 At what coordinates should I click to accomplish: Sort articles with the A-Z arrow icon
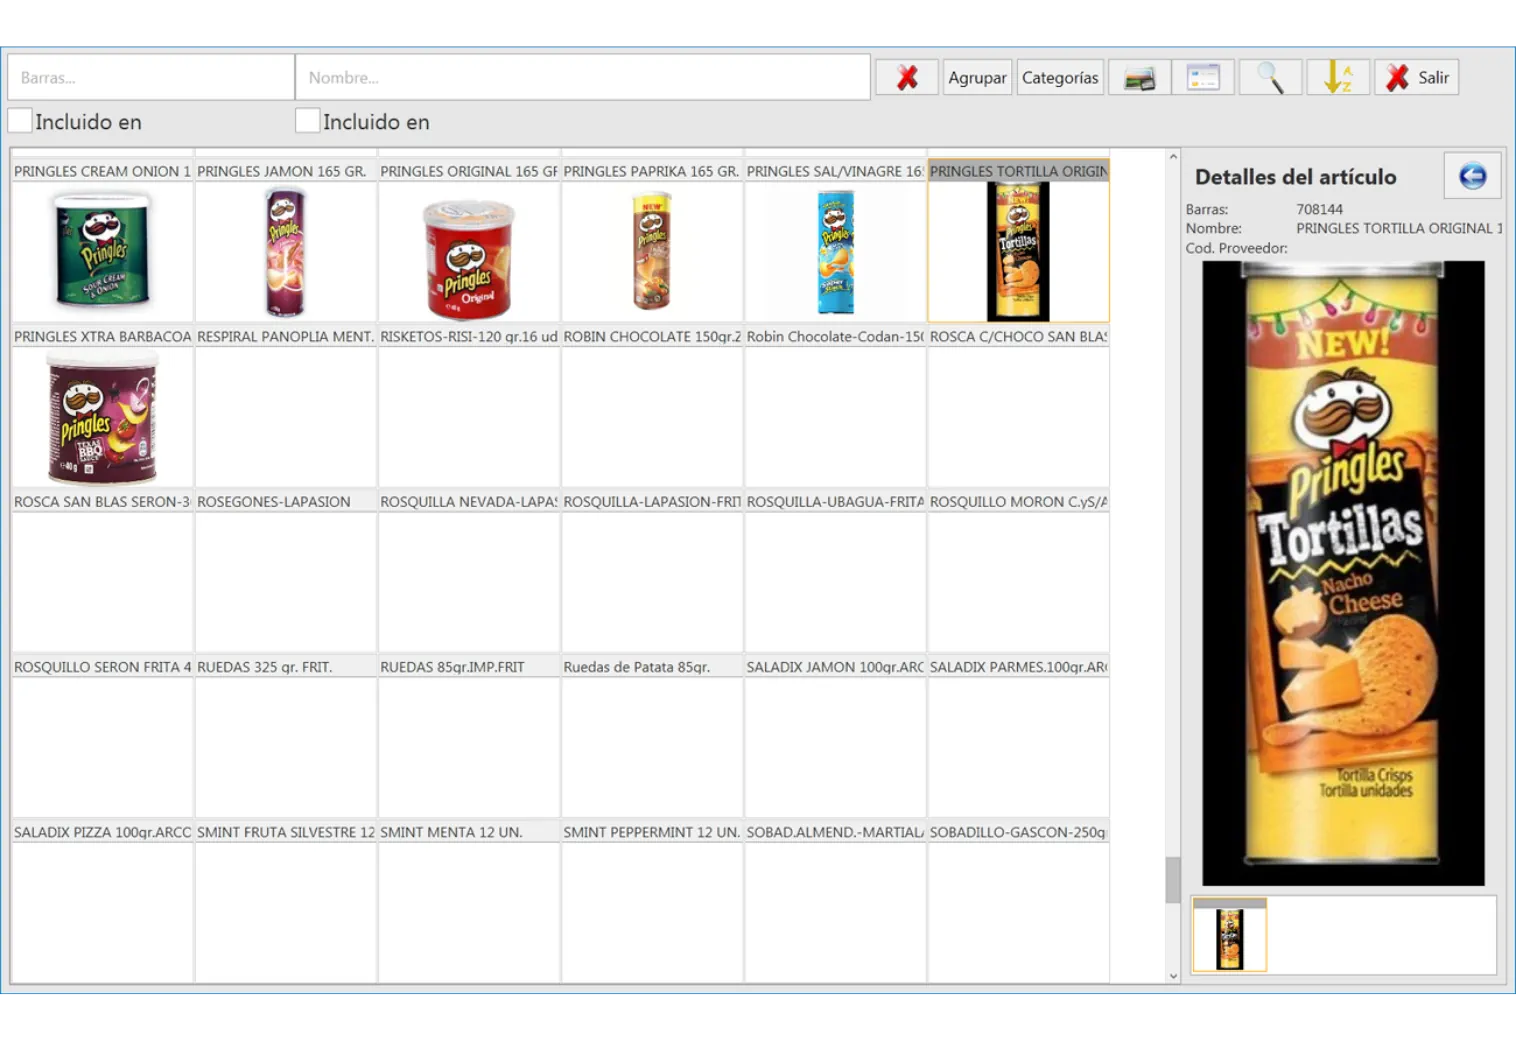pos(1336,78)
